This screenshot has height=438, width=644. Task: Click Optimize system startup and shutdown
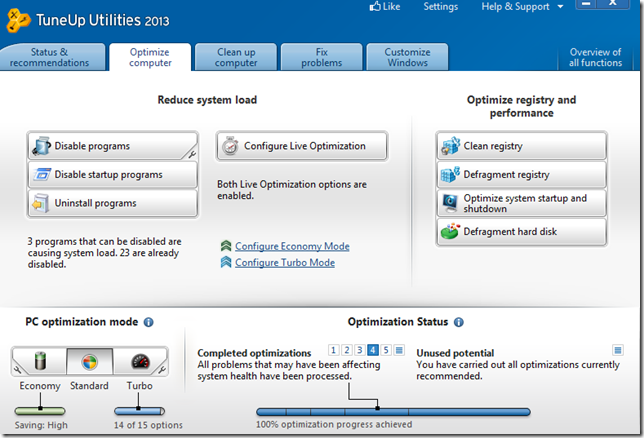(521, 203)
